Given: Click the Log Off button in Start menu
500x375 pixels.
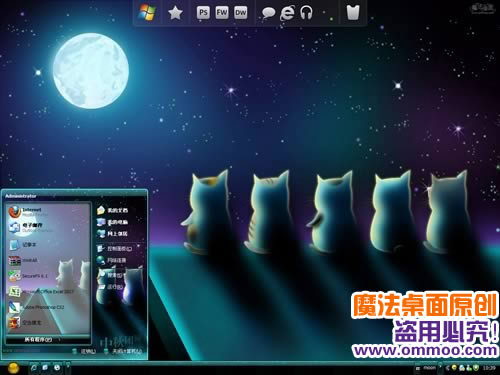Looking at the screenshot, I should [x=84, y=351].
